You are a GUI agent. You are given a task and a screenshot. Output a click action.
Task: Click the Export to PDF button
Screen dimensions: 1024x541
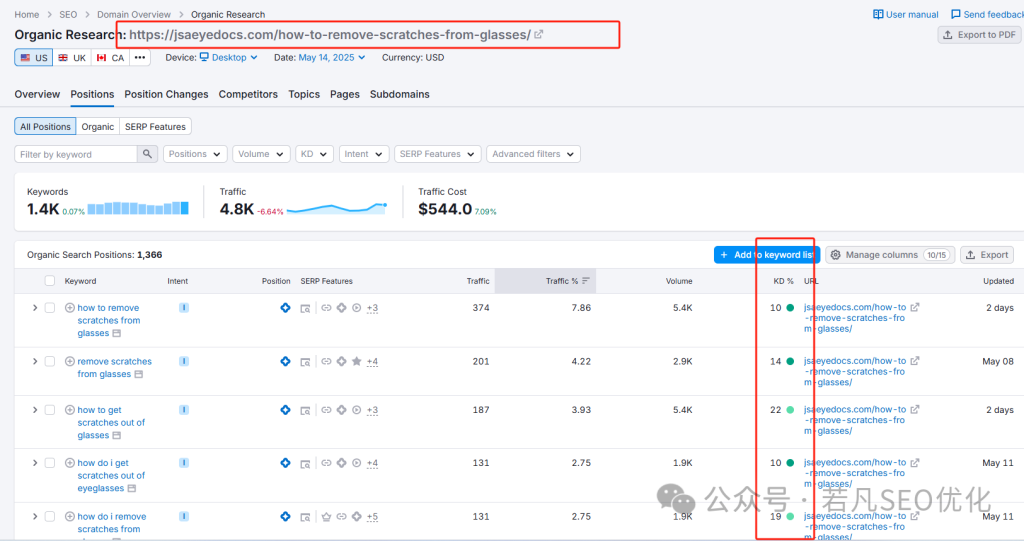tap(979, 35)
